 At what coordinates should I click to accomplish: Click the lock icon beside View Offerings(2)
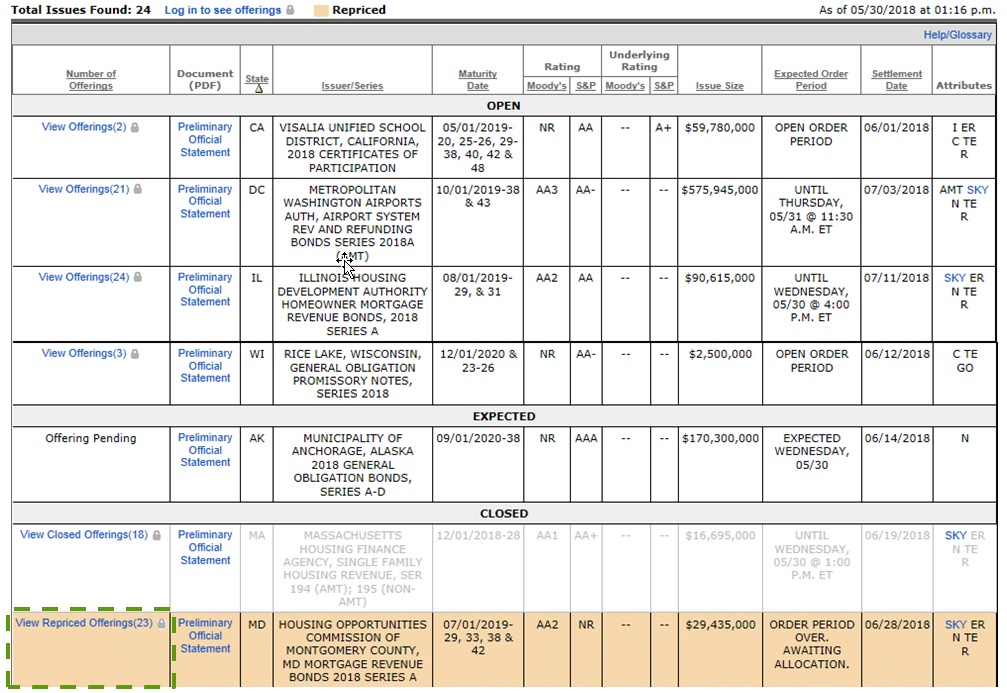point(135,128)
